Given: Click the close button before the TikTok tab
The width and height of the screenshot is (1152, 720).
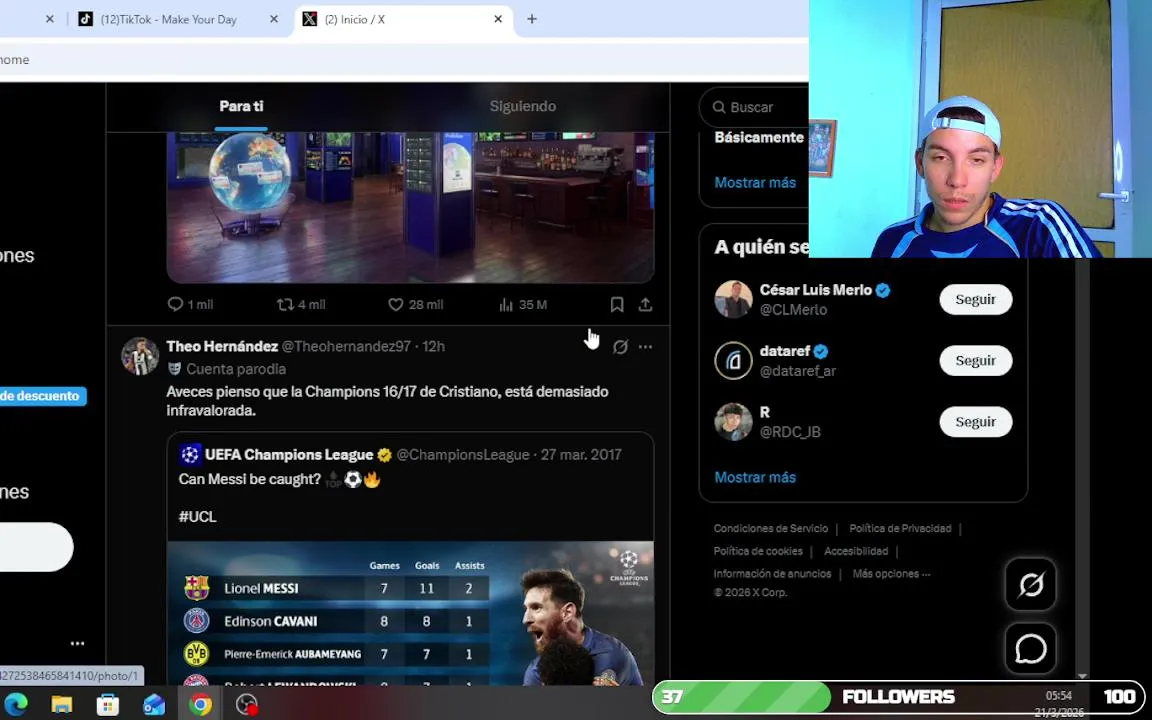Looking at the screenshot, I should pos(49,20).
